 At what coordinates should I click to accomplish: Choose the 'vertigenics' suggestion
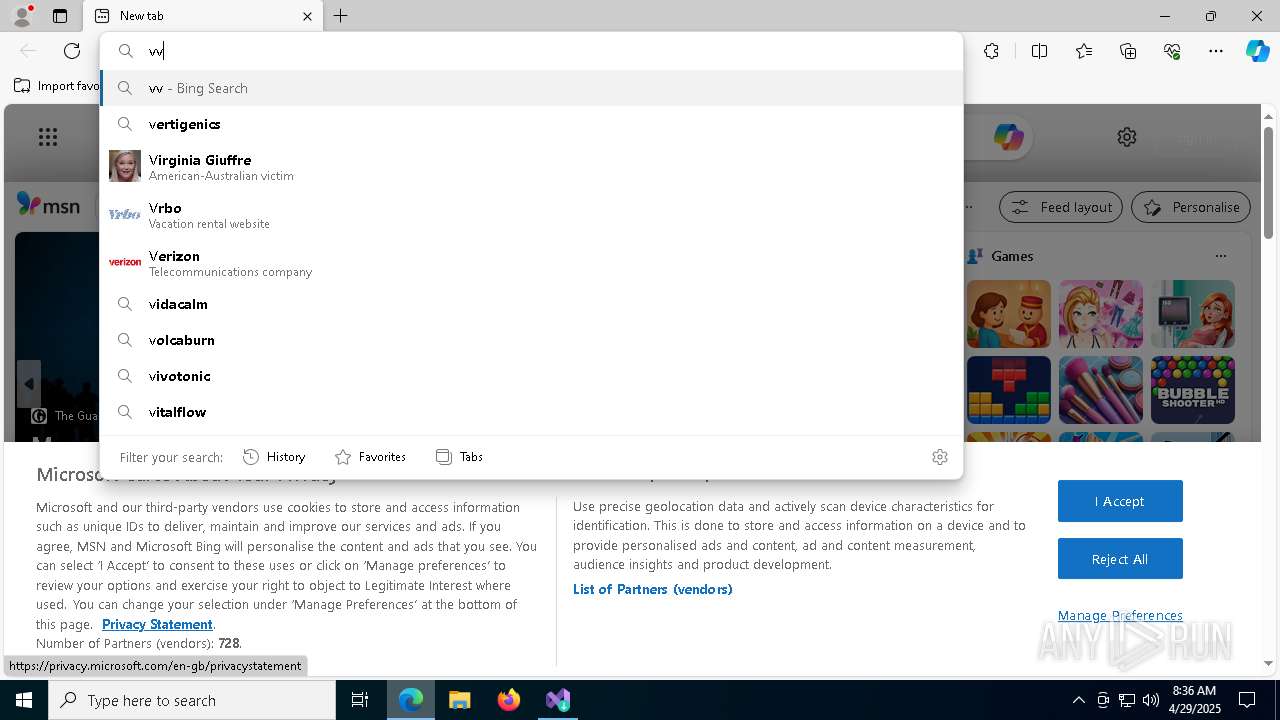[x=531, y=124]
